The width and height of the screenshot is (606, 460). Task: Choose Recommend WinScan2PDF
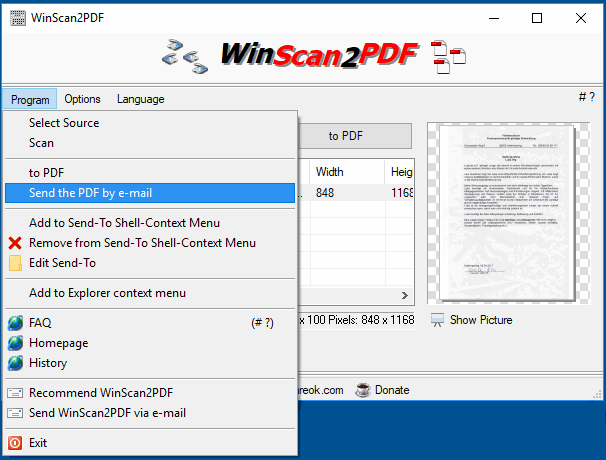[150, 393]
